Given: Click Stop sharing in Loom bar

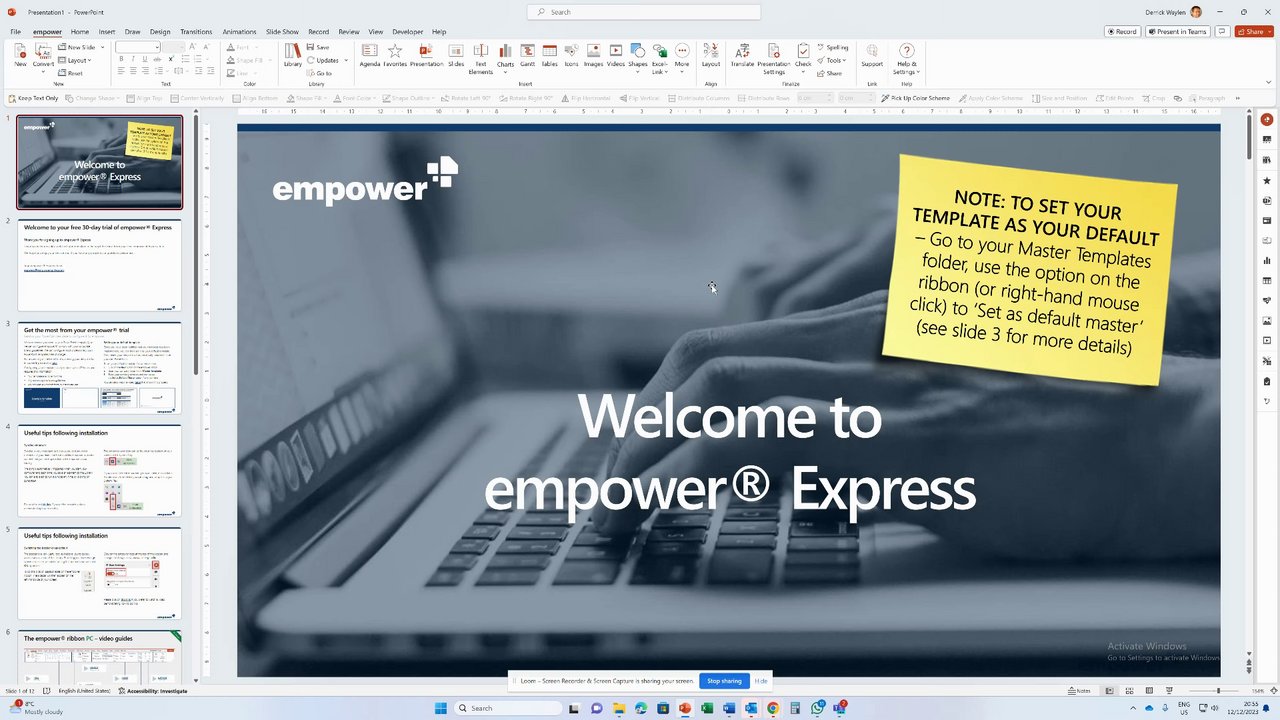Looking at the screenshot, I should (x=724, y=681).
